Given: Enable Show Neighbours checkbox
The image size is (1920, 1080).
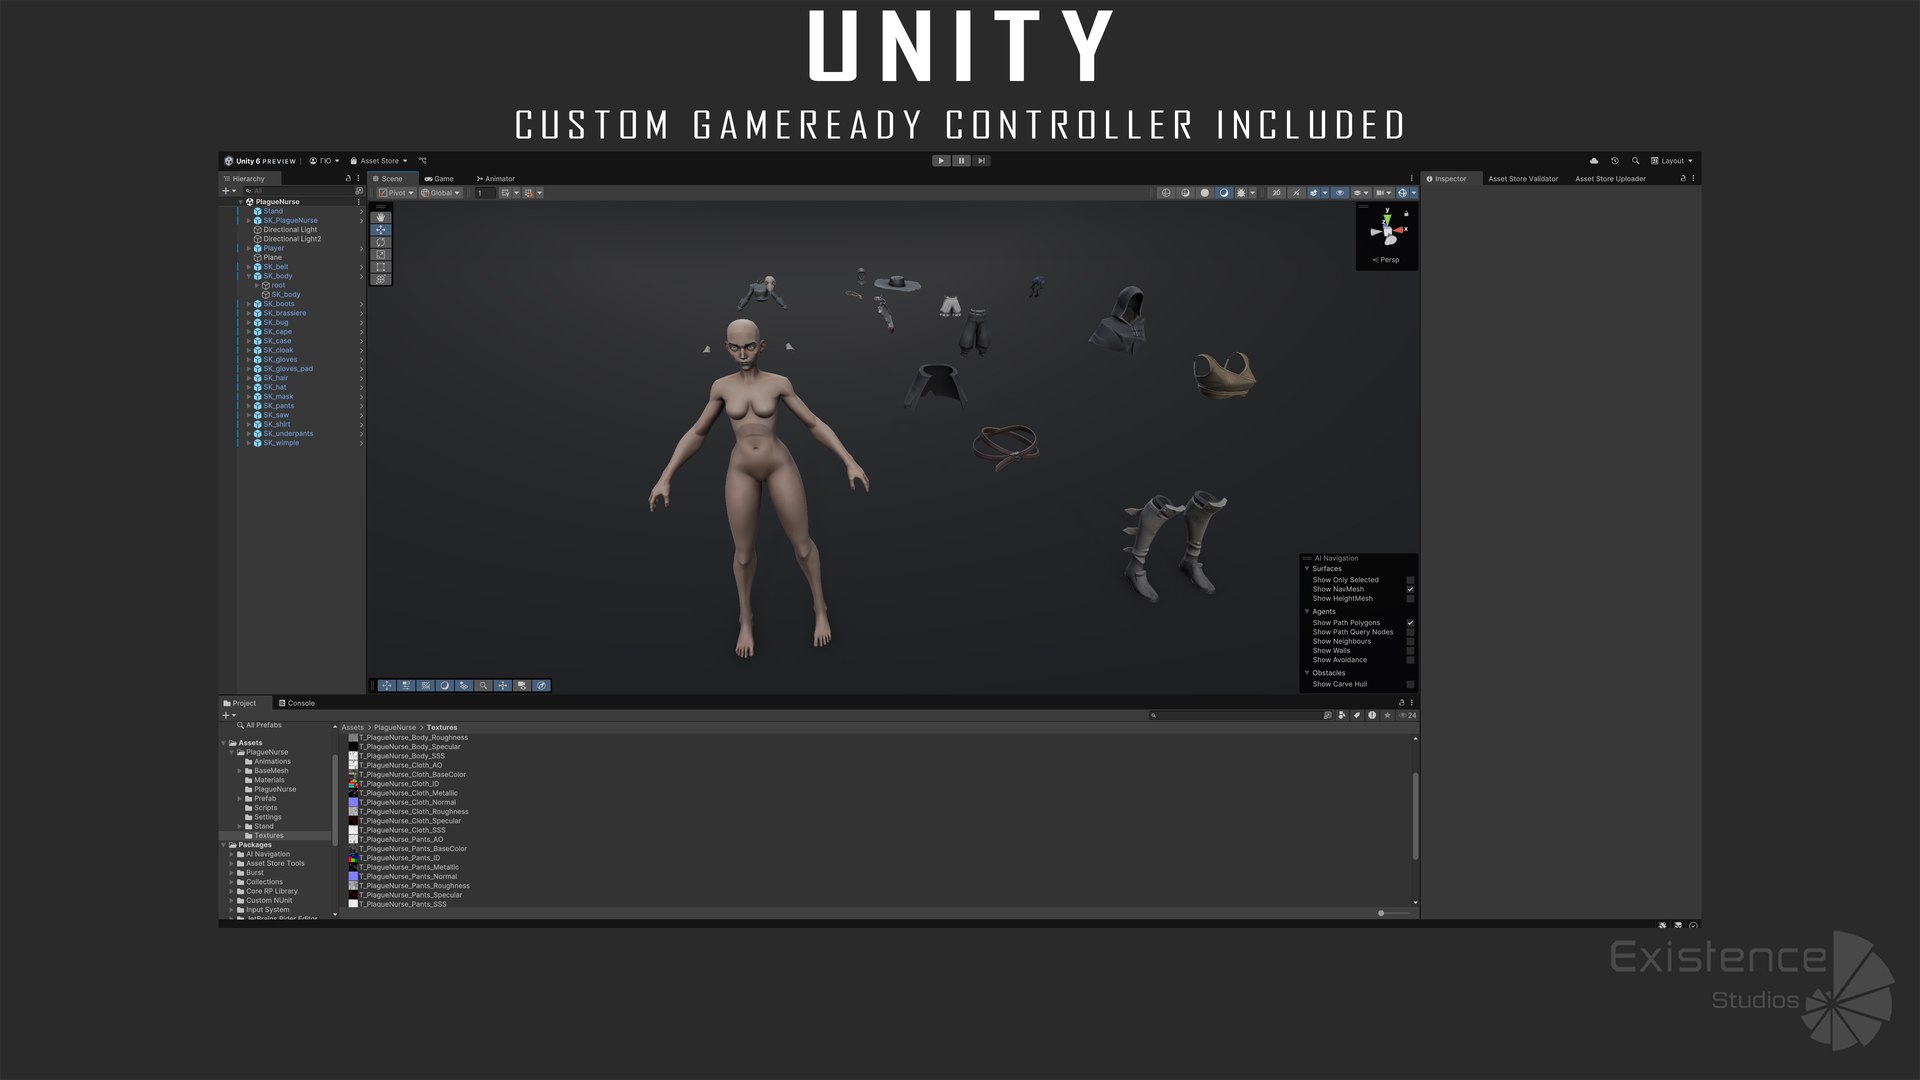Looking at the screenshot, I should coord(1410,641).
